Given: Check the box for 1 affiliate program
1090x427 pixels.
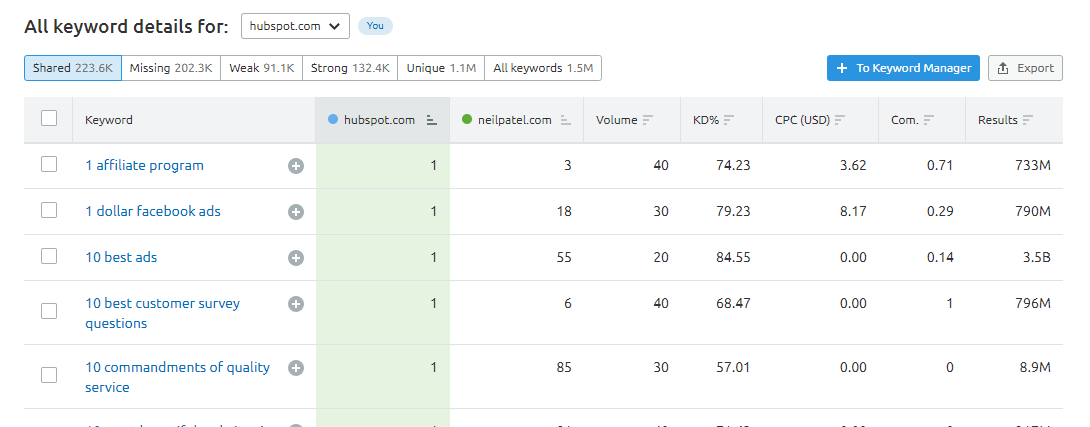Looking at the screenshot, I should (49, 164).
